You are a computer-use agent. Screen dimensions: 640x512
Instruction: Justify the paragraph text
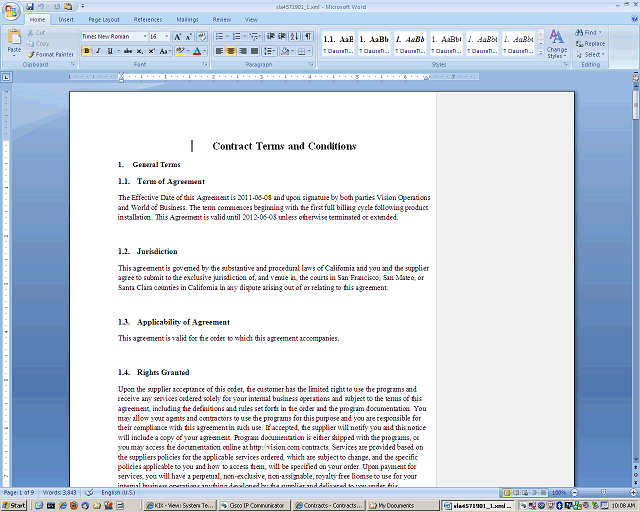coord(254,51)
